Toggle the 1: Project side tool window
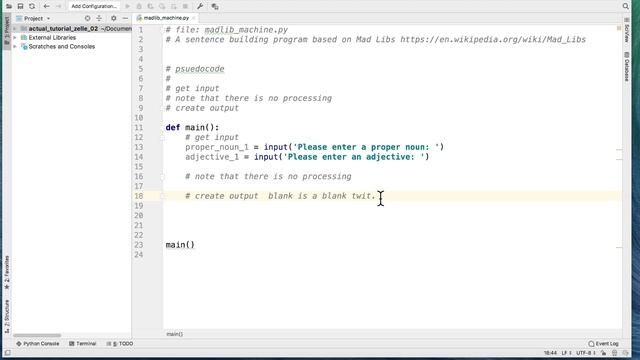The width and height of the screenshot is (640, 360). (x=7, y=31)
